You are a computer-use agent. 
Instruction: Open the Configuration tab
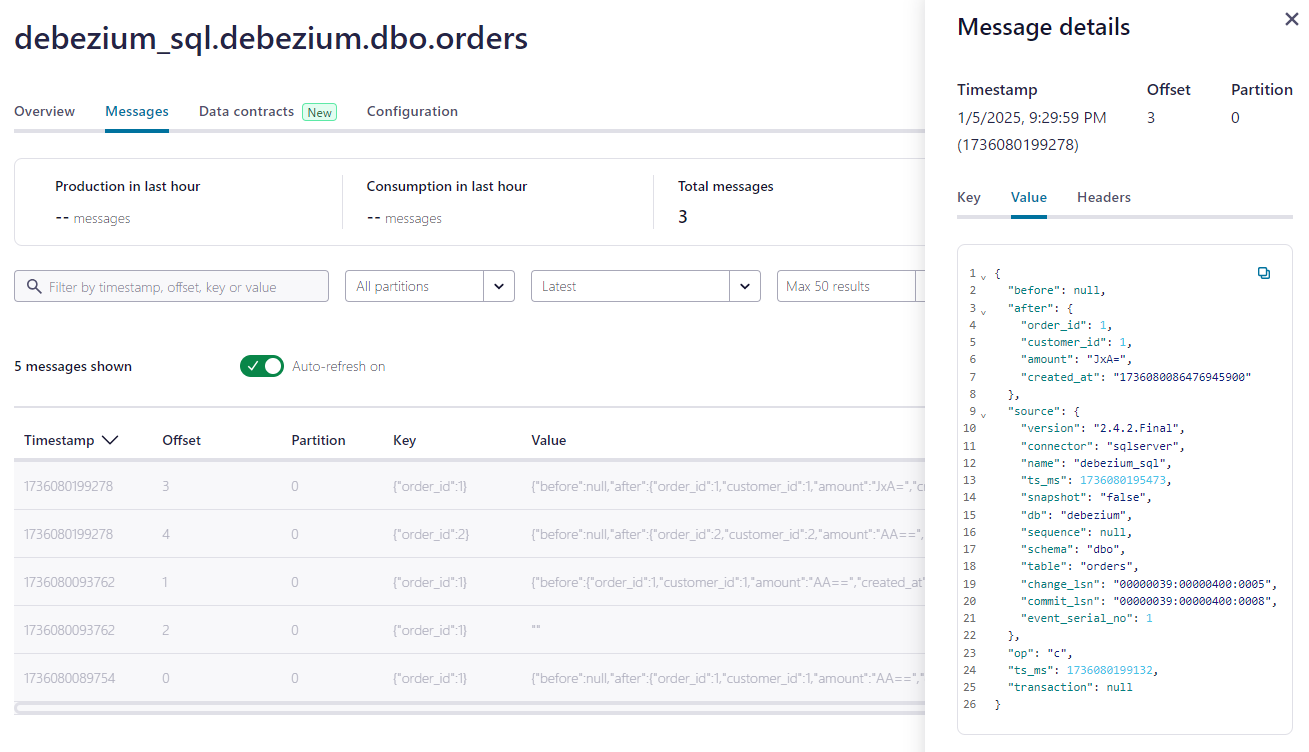[x=412, y=112]
